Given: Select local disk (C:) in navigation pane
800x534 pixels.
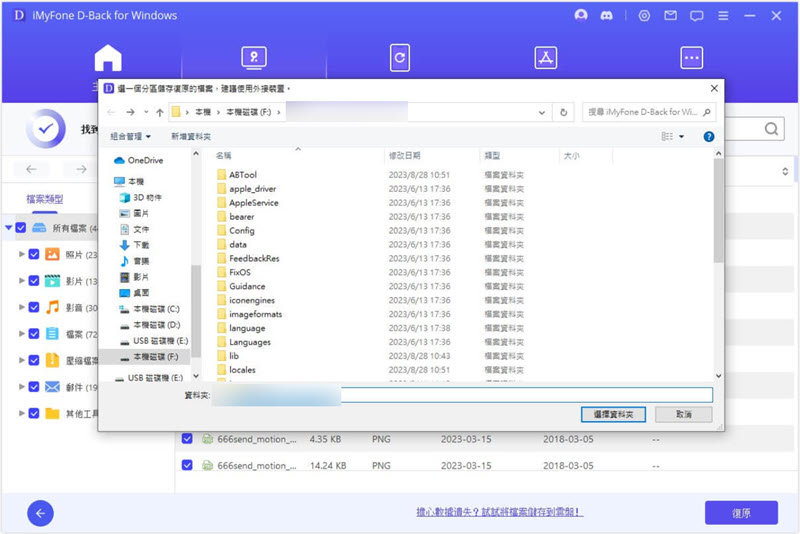Looking at the screenshot, I should pos(149,309).
